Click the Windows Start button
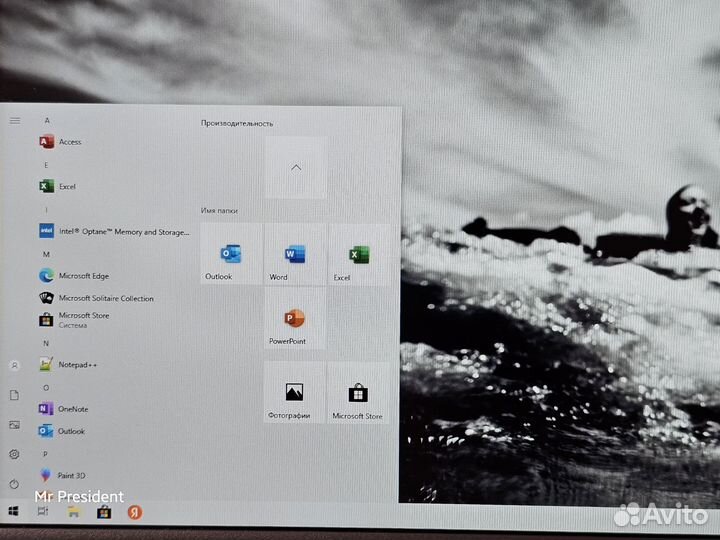The height and width of the screenshot is (540, 720). pos(14,511)
